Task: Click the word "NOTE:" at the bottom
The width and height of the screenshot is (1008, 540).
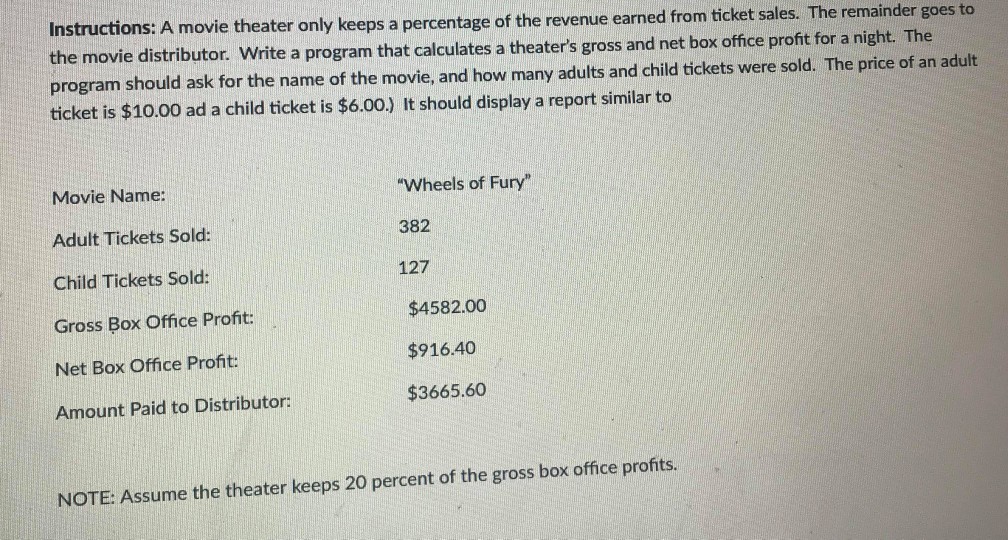Action: 84,495
